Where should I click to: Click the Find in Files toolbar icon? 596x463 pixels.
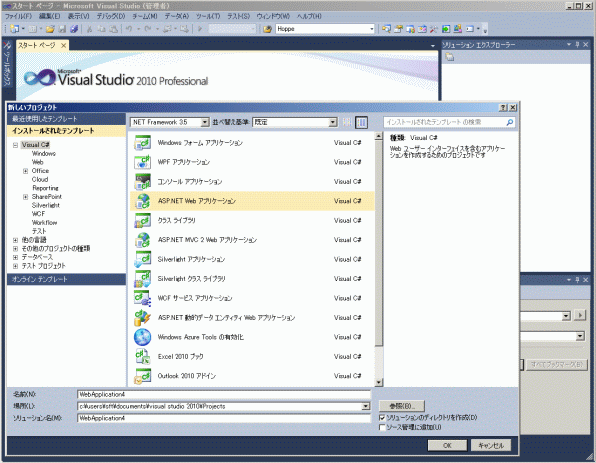coord(267,29)
